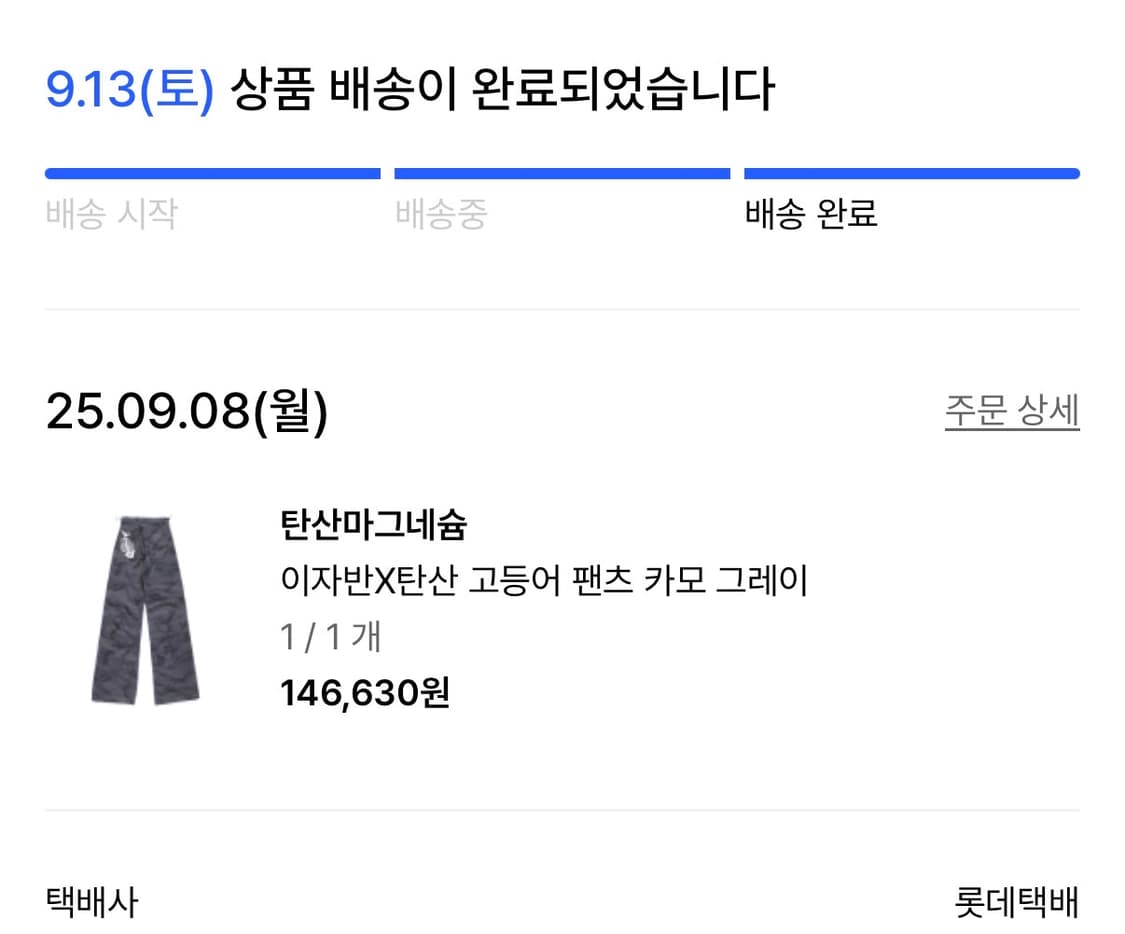The image size is (1125, 934).
Task: Click the price 146,630원
Action: tap(366, 690)
